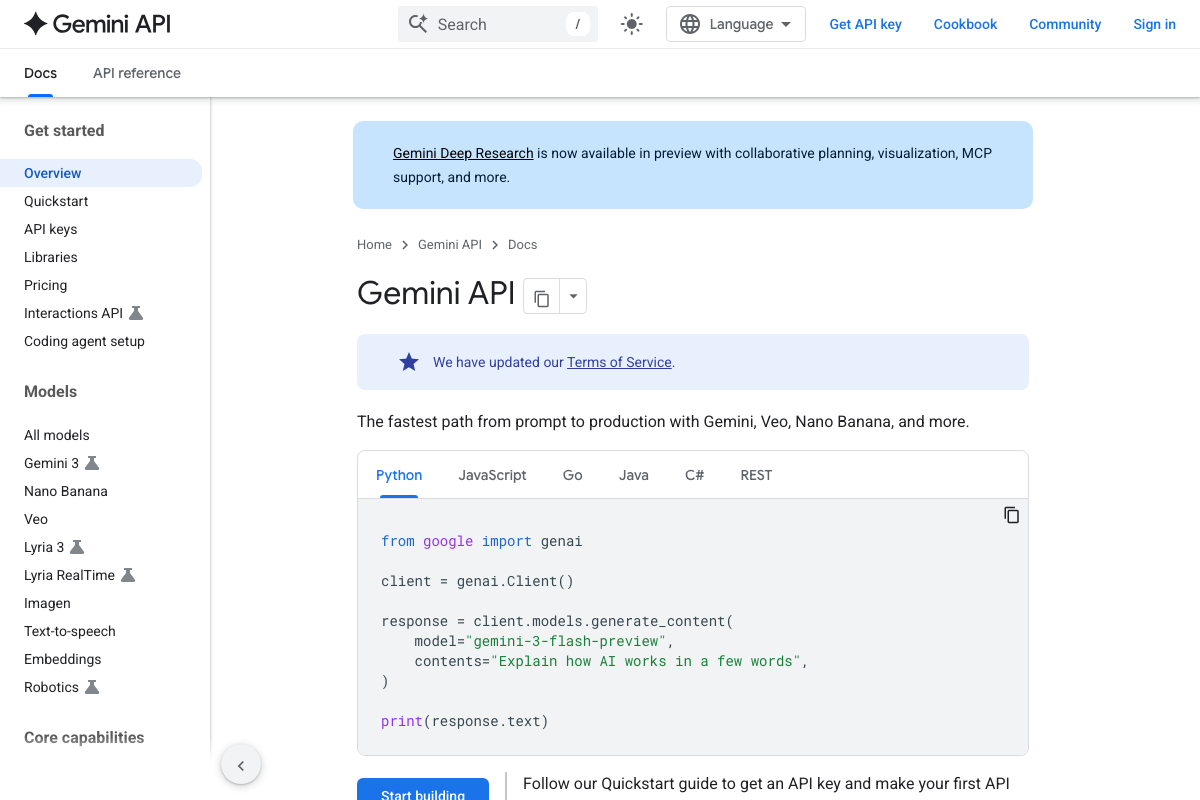Click the star icon in the Terms of Service notice
Viewport: 1200px width, 800px height.
click(x=408, y=361)
